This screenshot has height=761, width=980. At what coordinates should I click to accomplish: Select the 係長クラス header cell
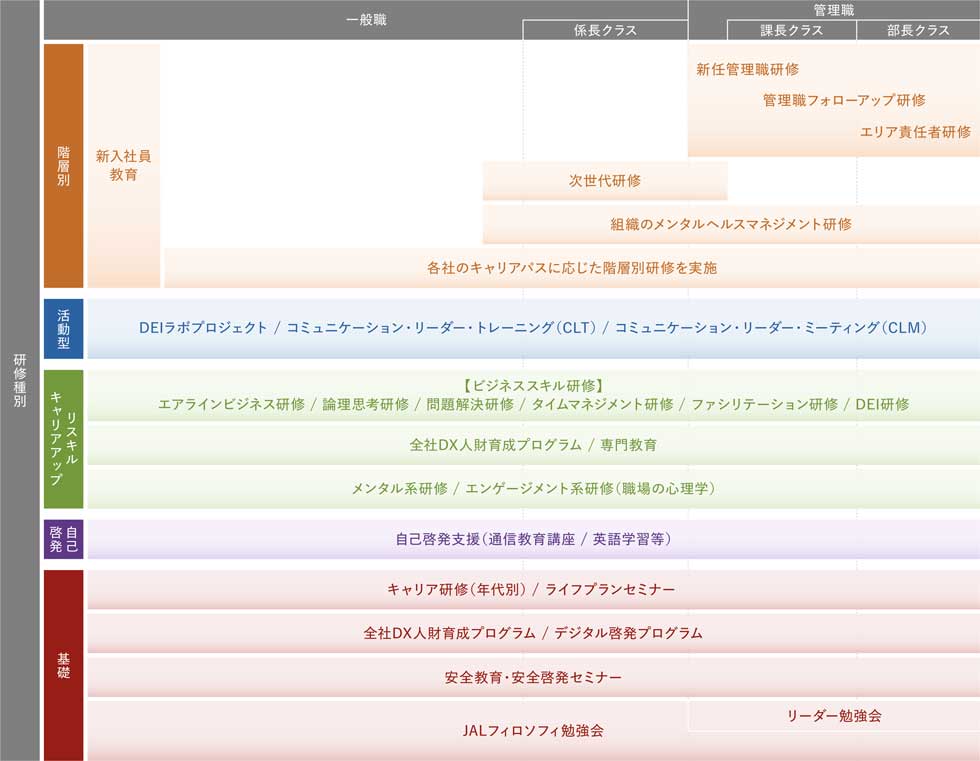point(605,30)
